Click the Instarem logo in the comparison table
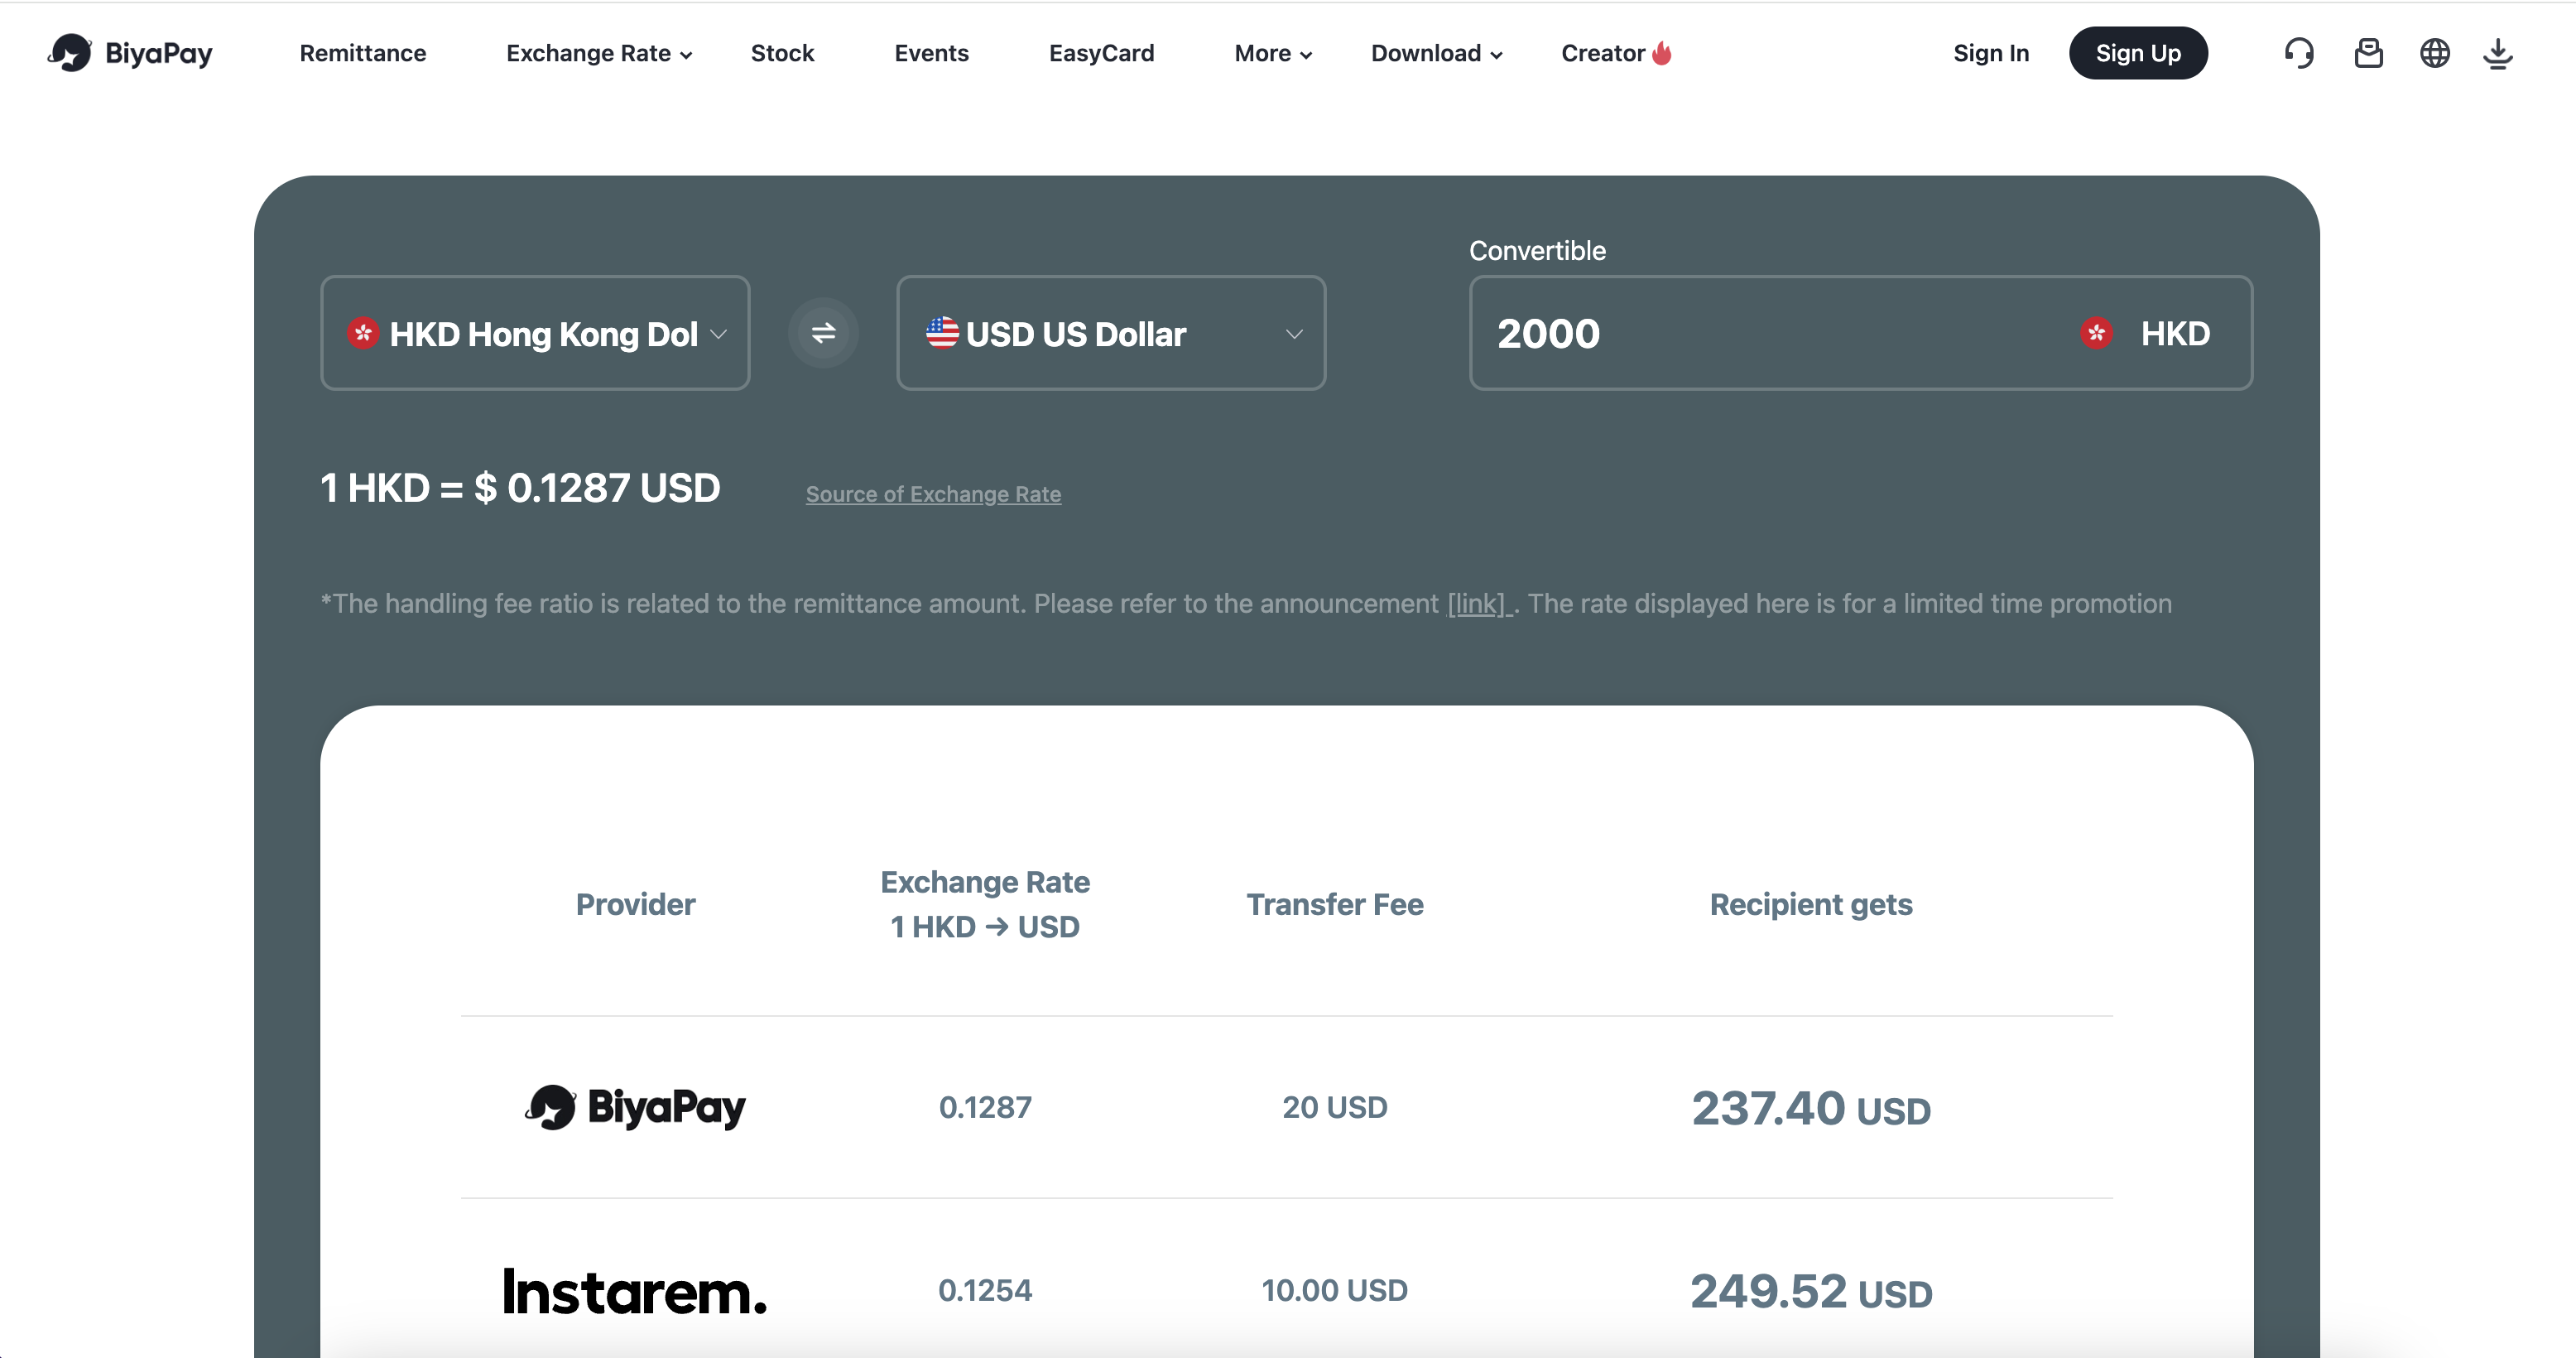The height and width of the screenshot is (1358, 2576). tap(634, 1291)
